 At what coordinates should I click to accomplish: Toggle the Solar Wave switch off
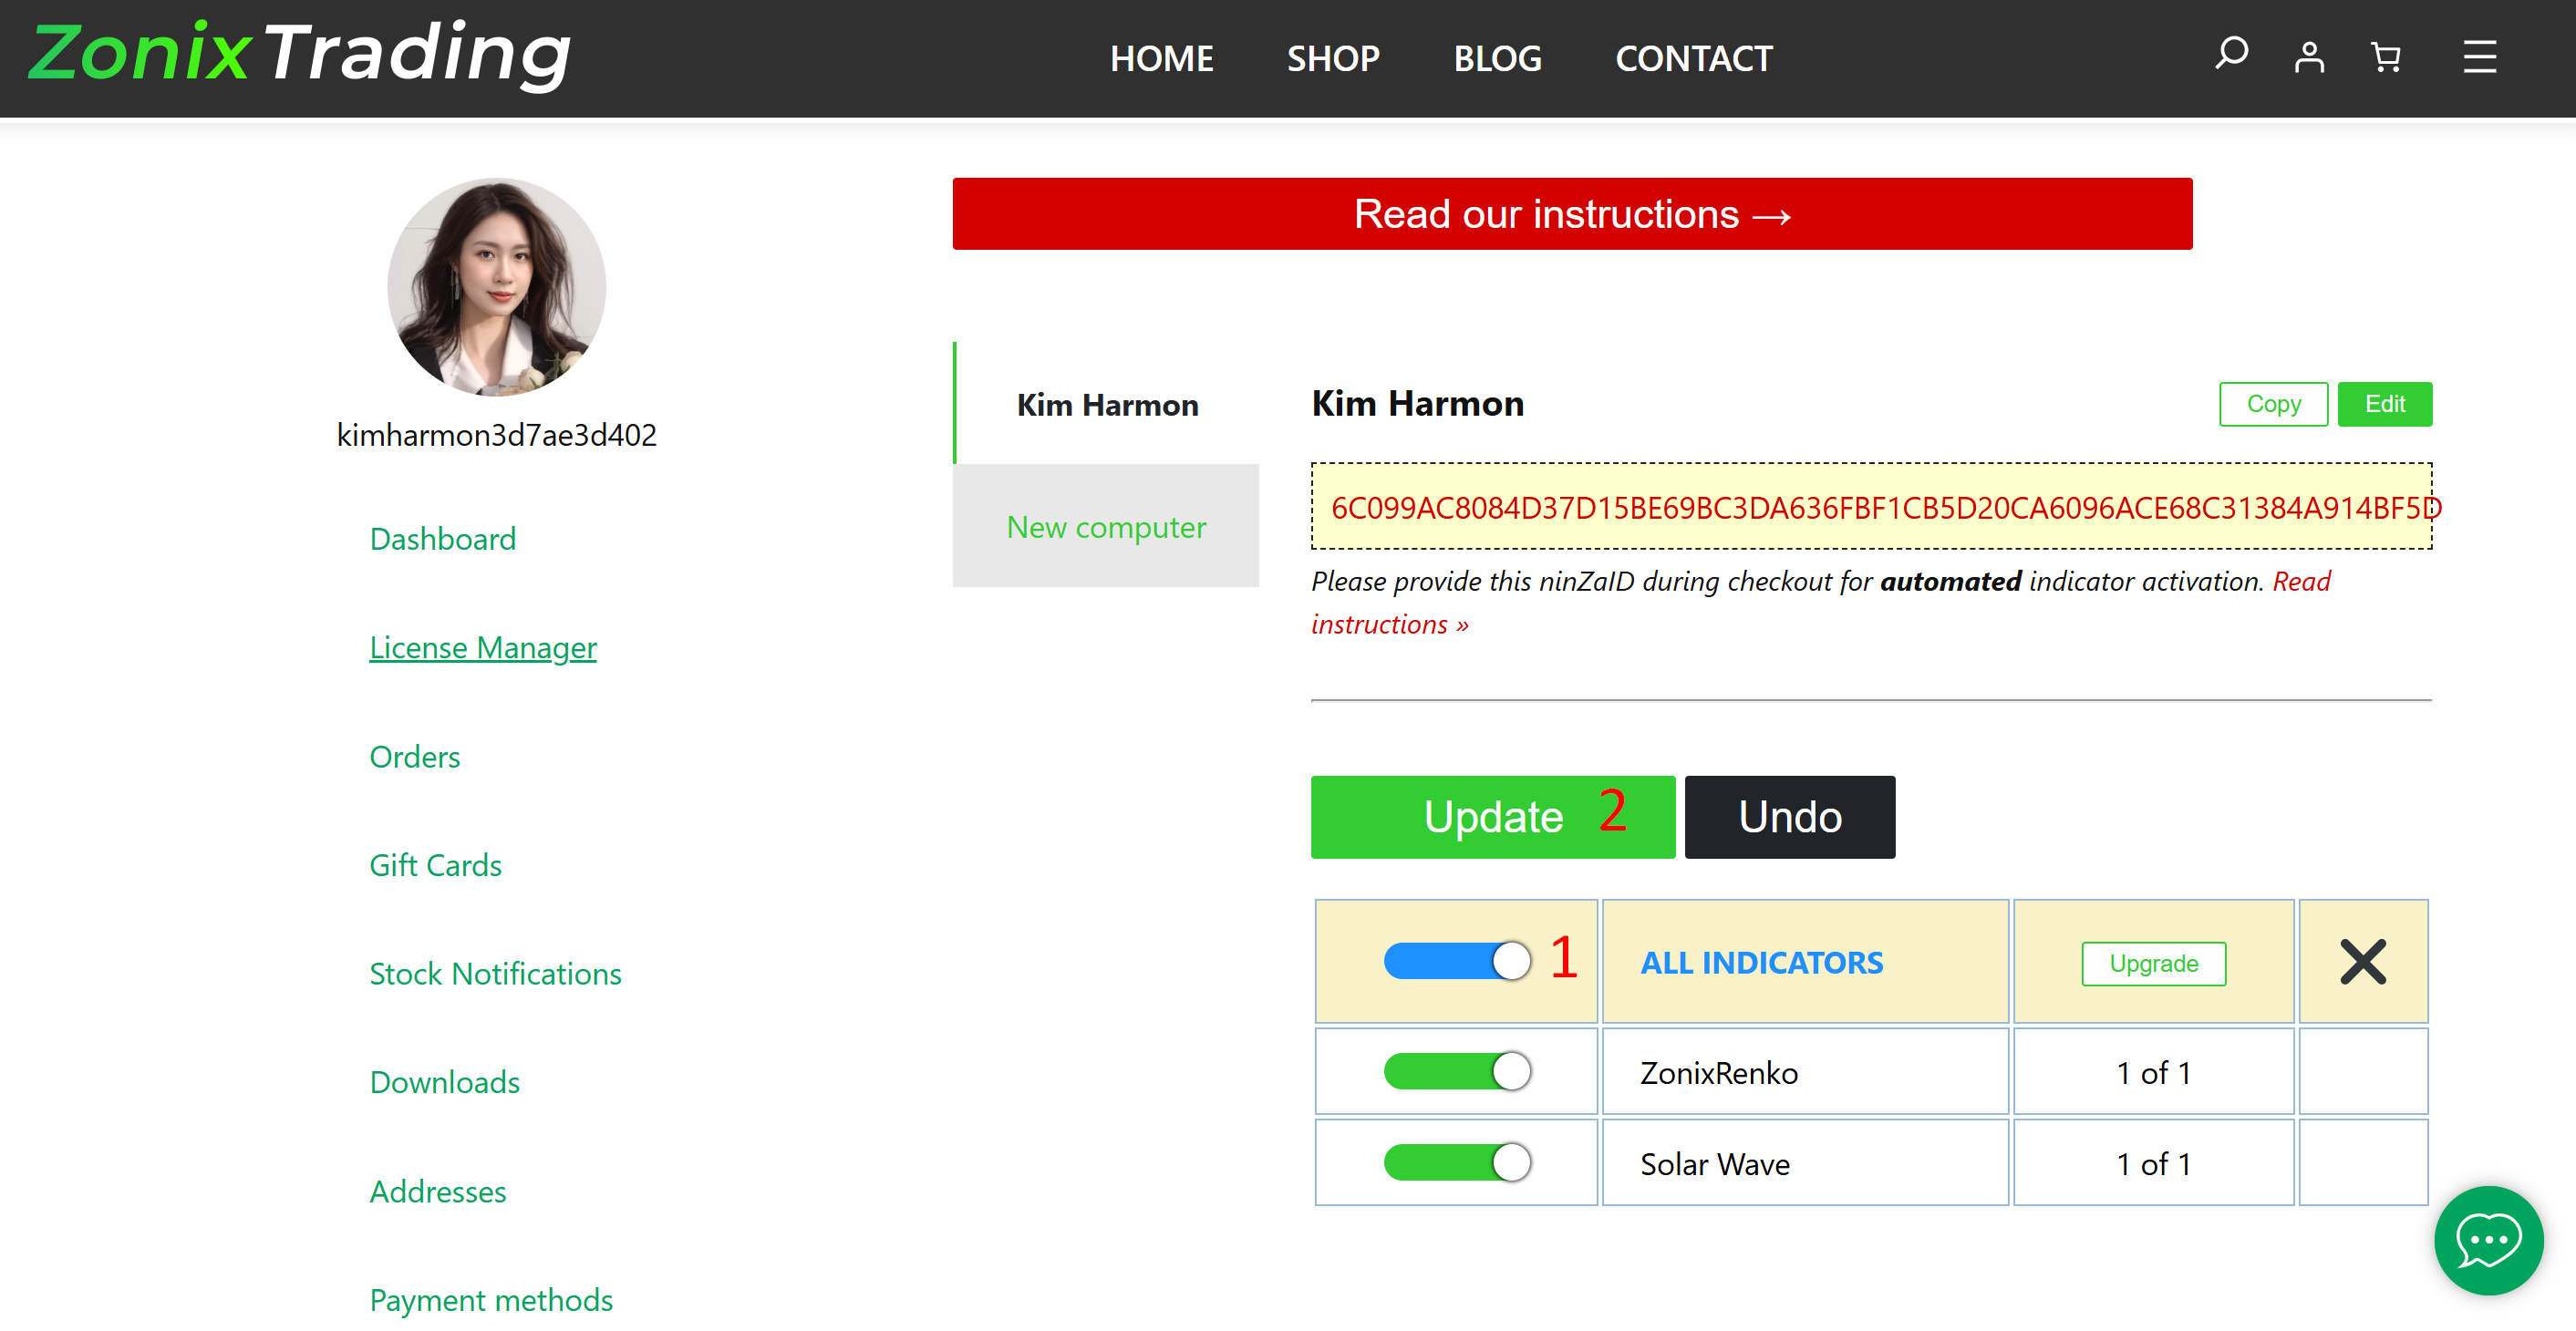coord(1457,1162)
